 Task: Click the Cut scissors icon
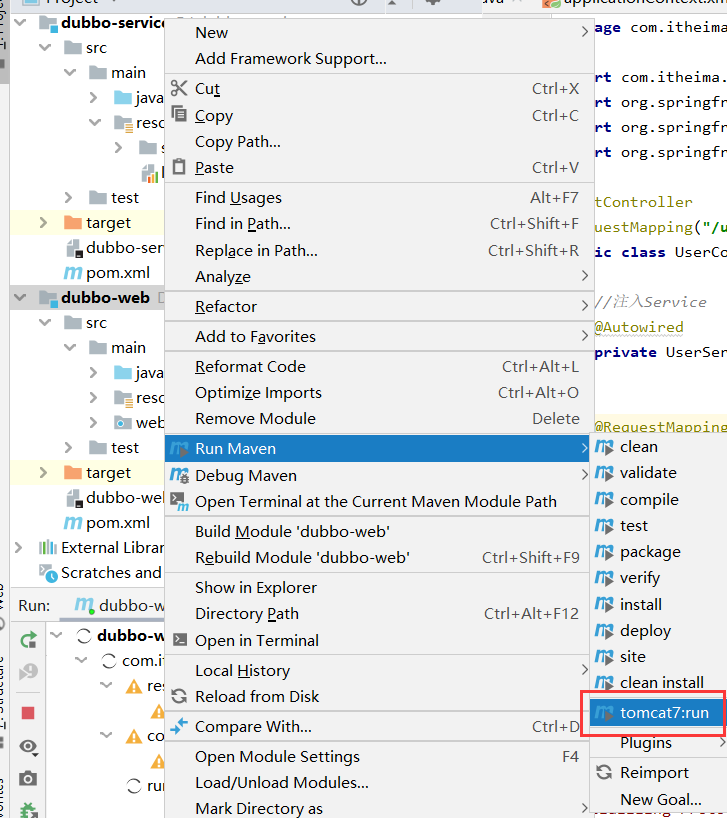tap(179, 88)
